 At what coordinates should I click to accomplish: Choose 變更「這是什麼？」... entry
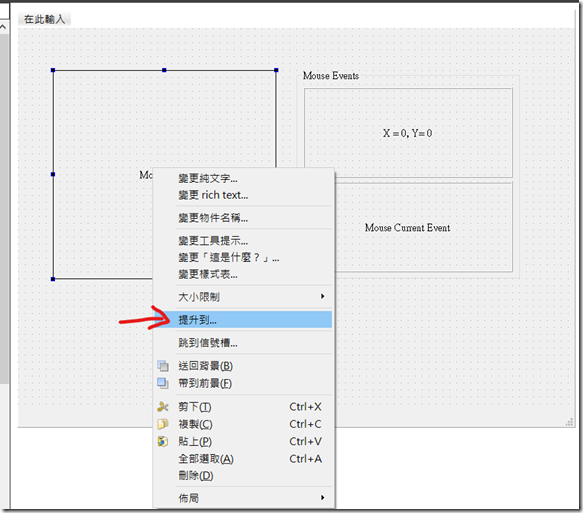pyautogui.click(x=244, y=258)
